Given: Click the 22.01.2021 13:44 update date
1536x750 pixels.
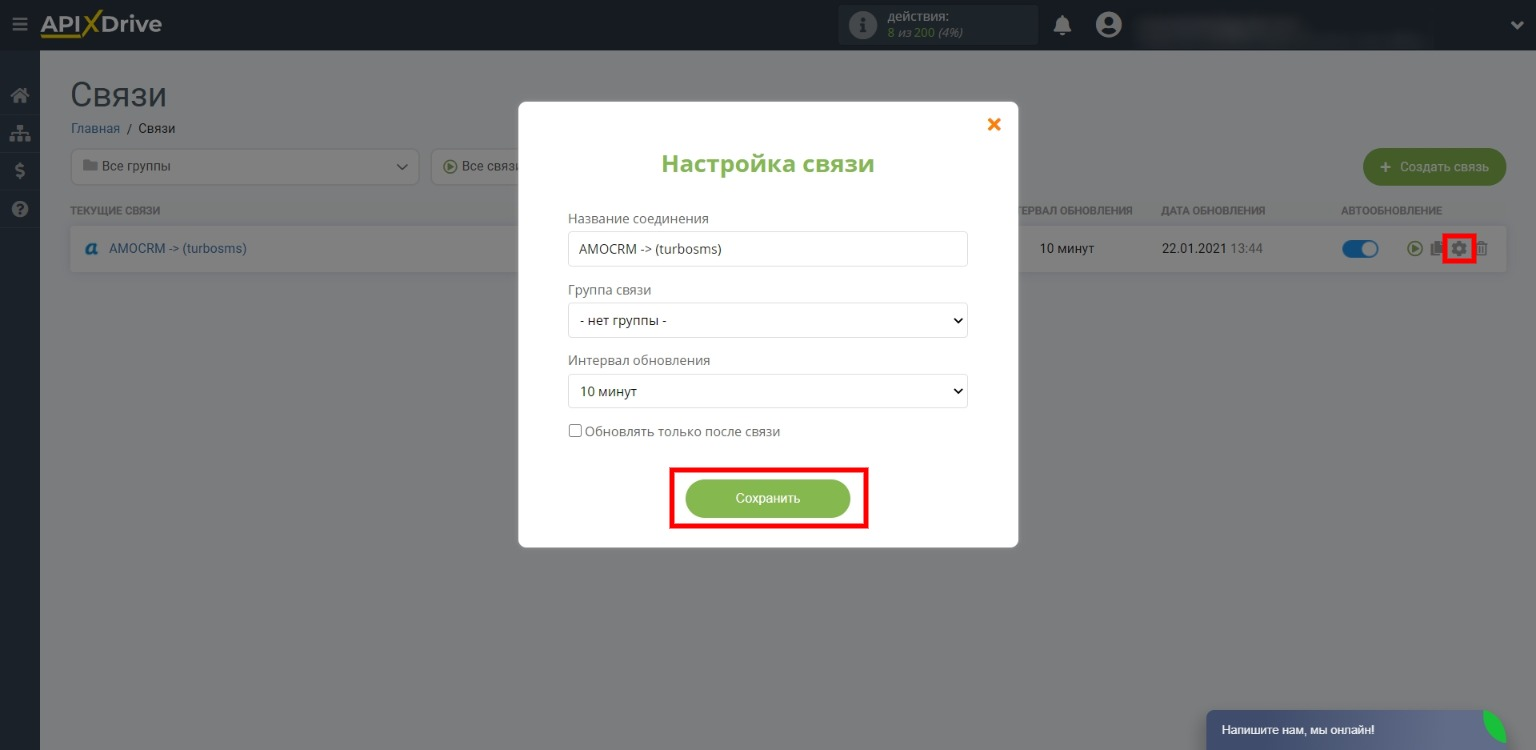Looking at the screenshot, I should [x=1212, y=248].
